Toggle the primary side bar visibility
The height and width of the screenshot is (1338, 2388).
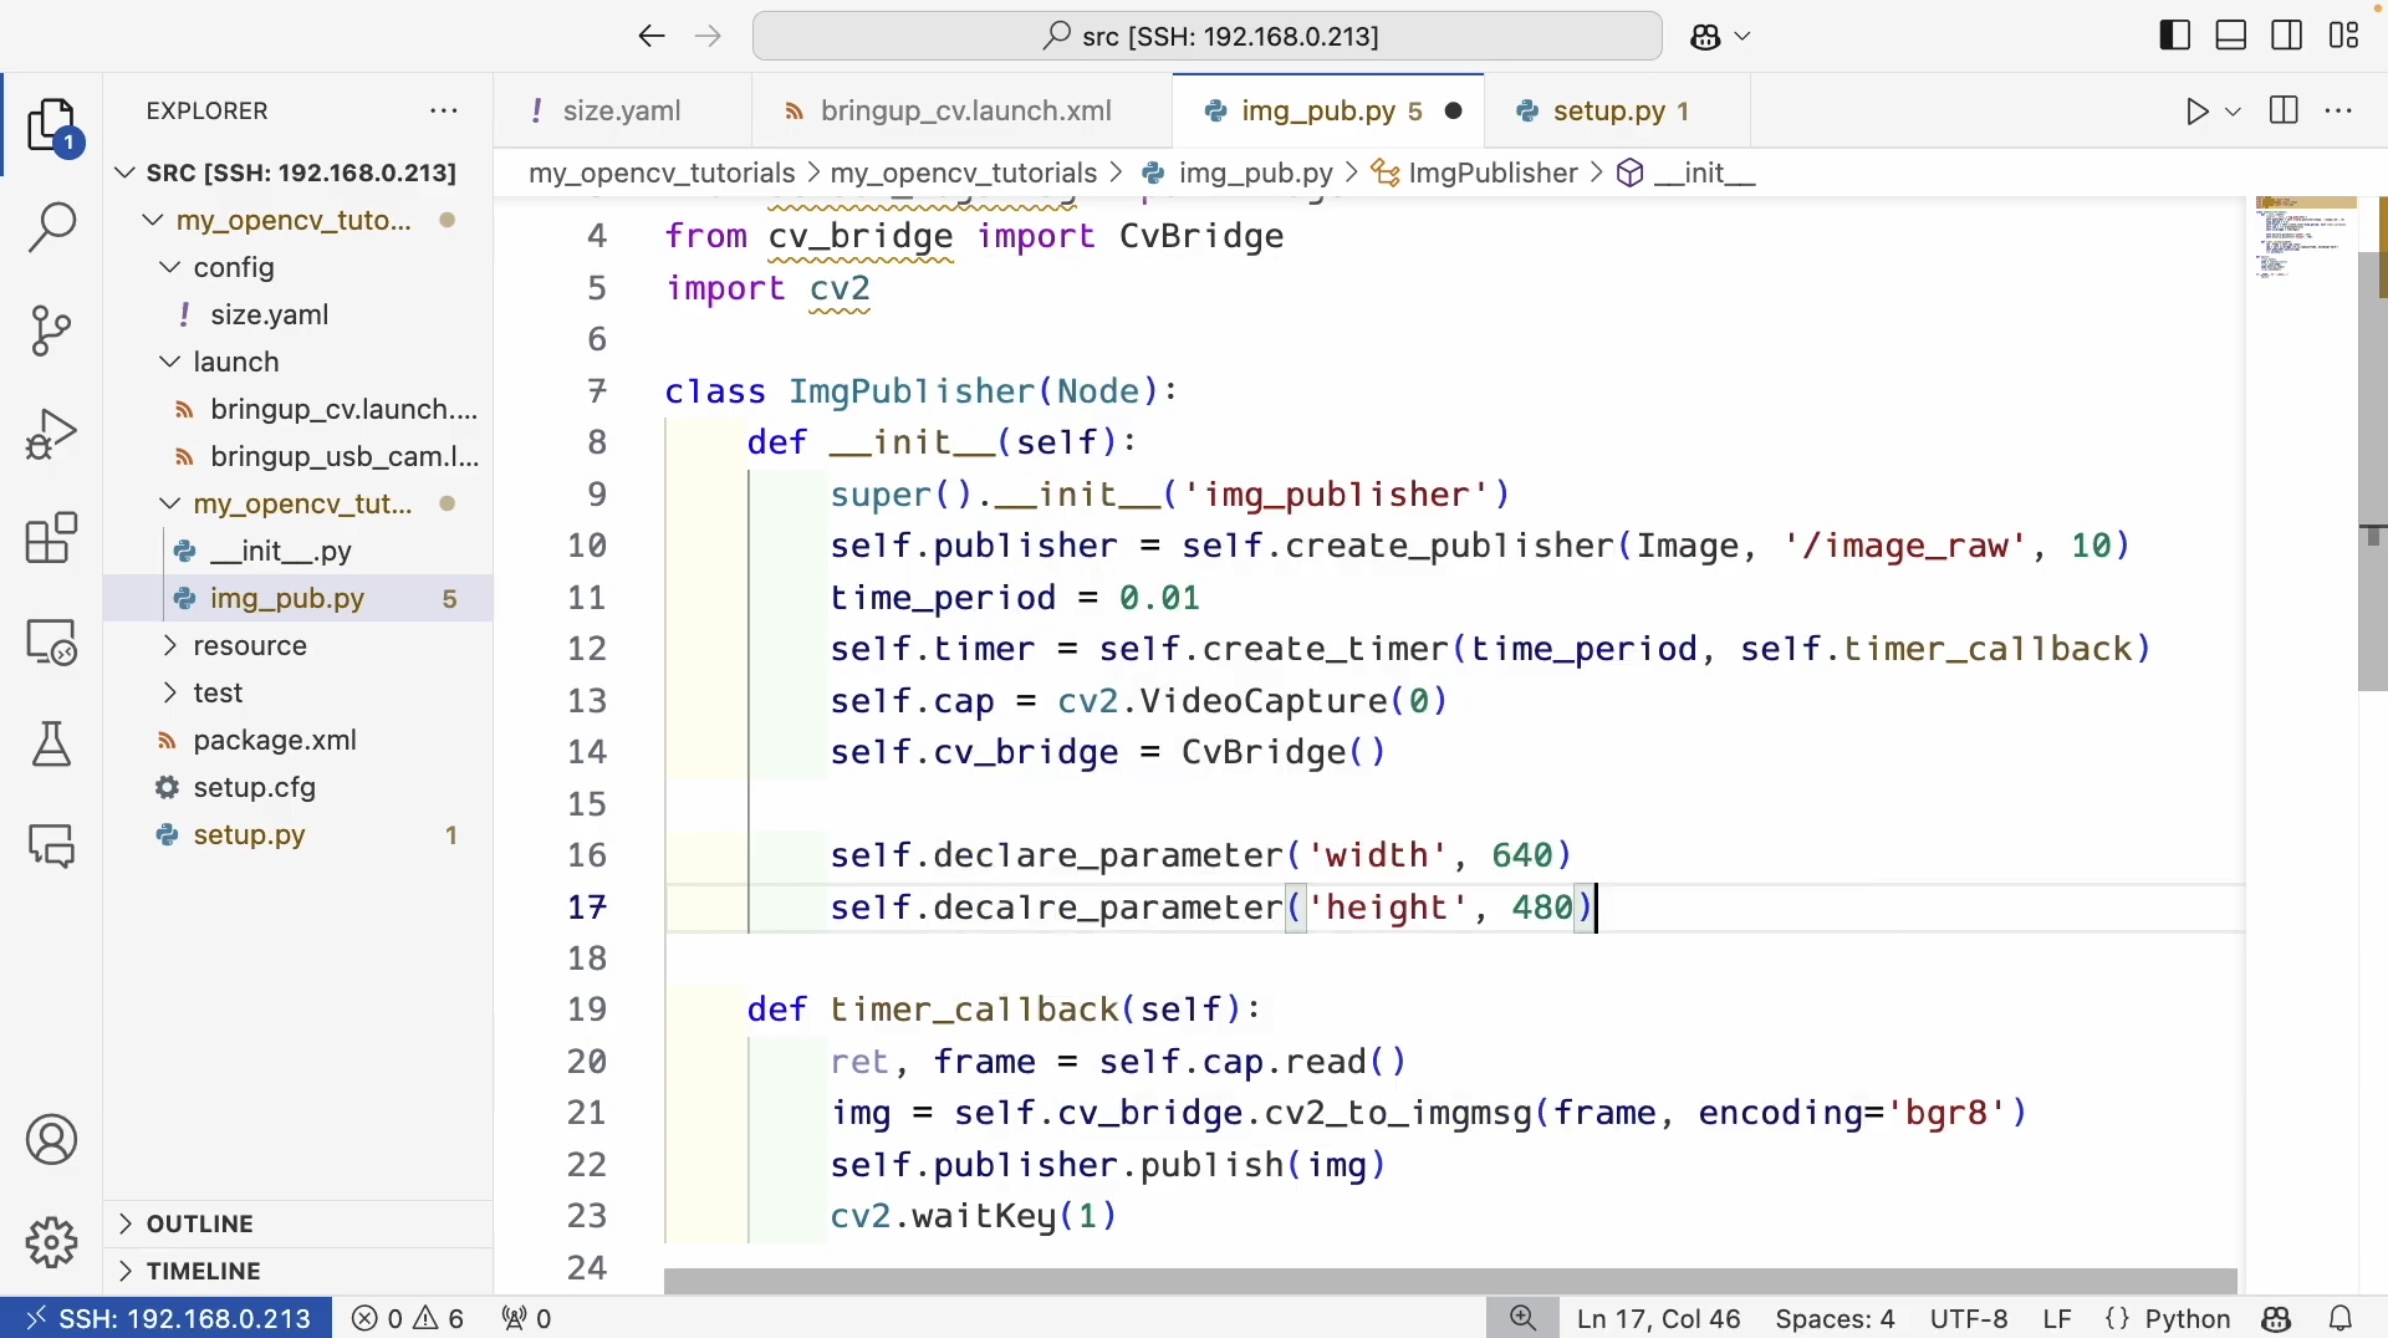click(x=2174, y=36)
